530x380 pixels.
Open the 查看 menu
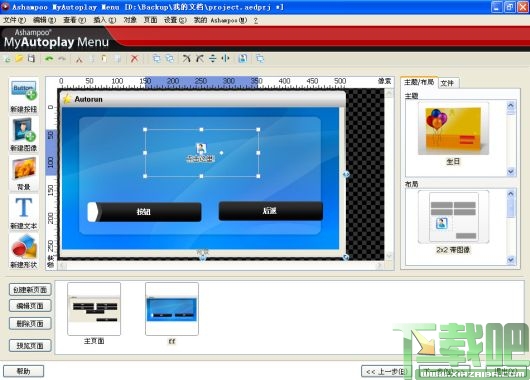click(x=74, y=20)
